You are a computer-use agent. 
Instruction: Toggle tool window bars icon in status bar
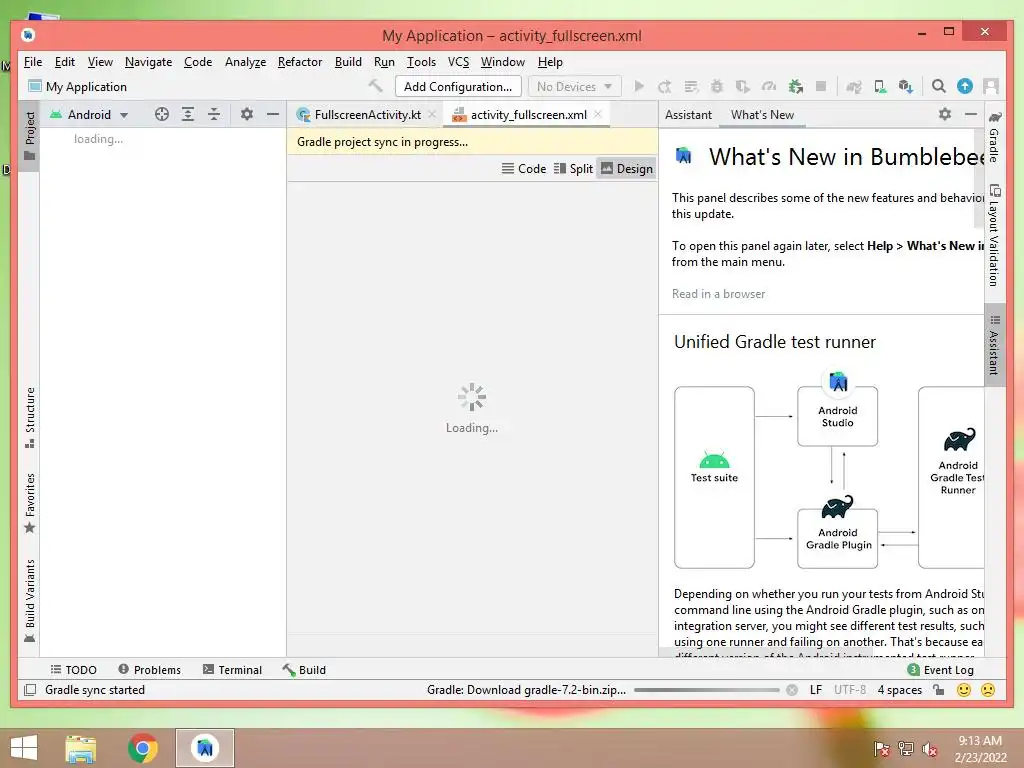[30, 690]
